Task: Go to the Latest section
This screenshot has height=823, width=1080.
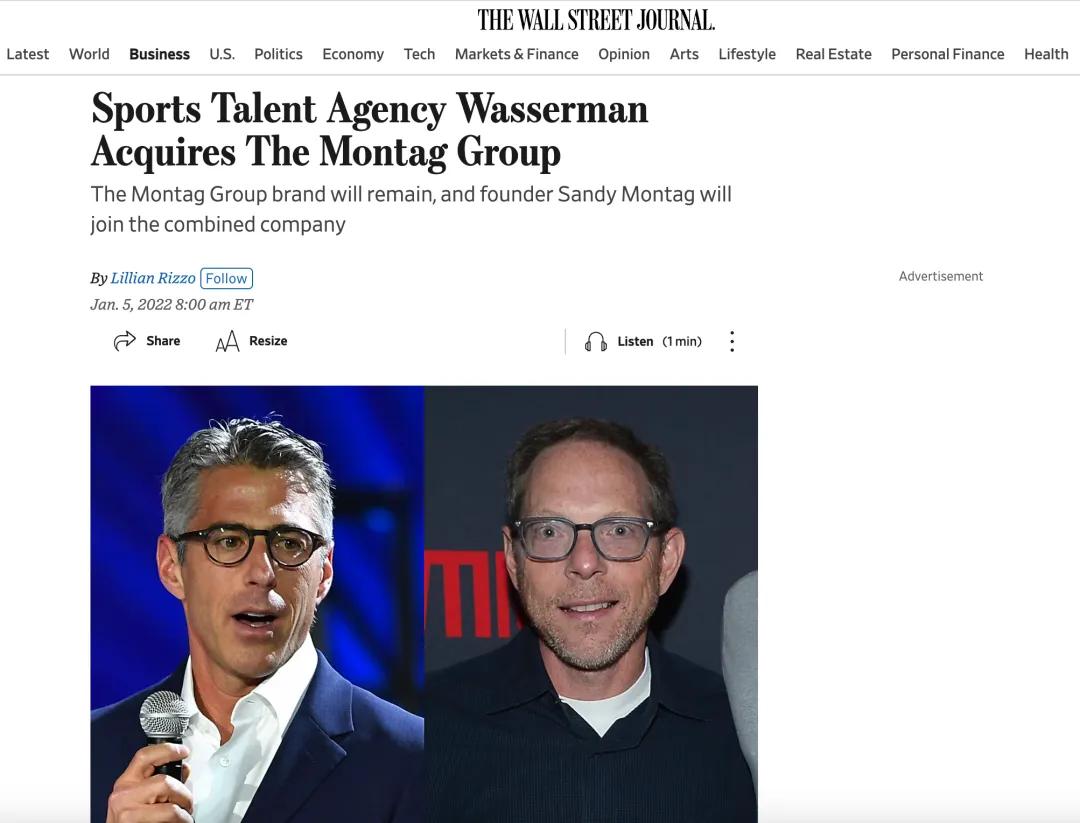Action: (x=28, y=54)
